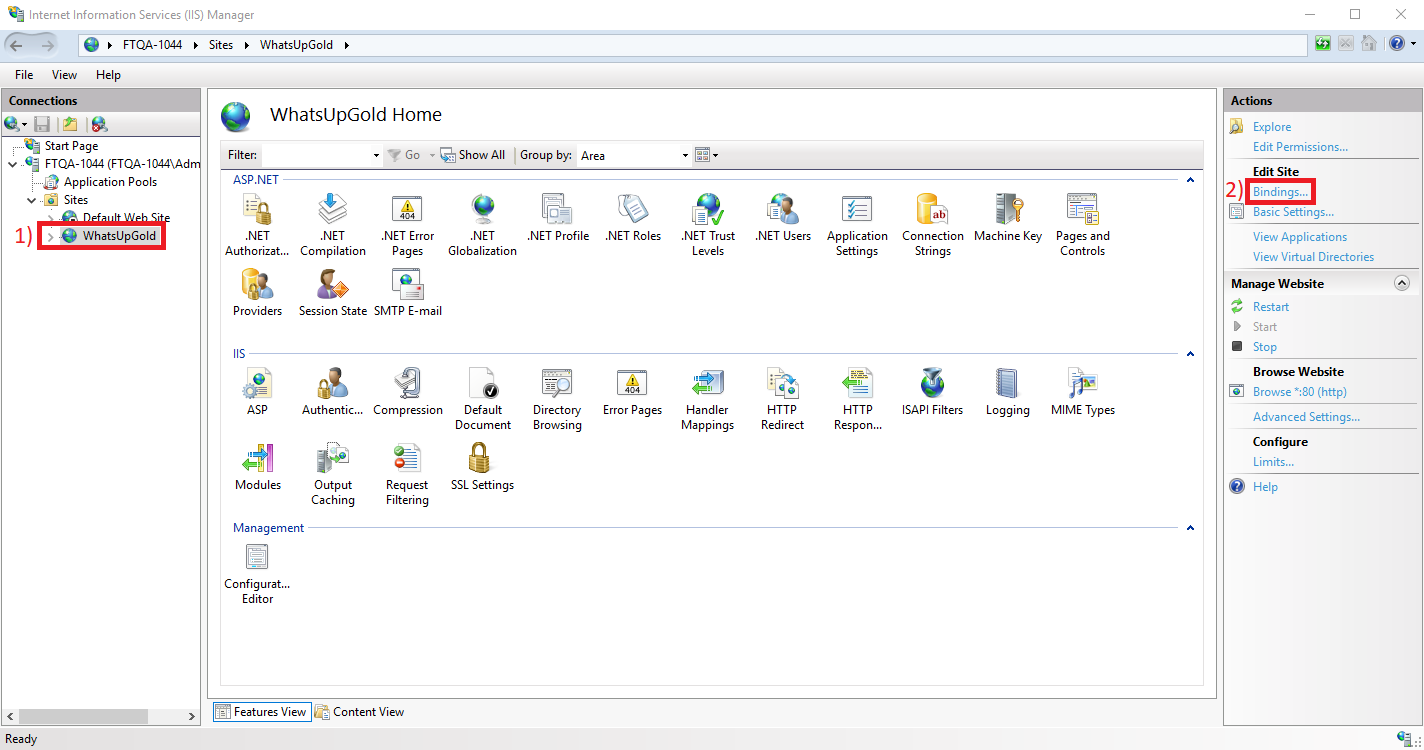Open the Group by Area dropdown
Viewport: 1424px width, 750px height.
685,155
